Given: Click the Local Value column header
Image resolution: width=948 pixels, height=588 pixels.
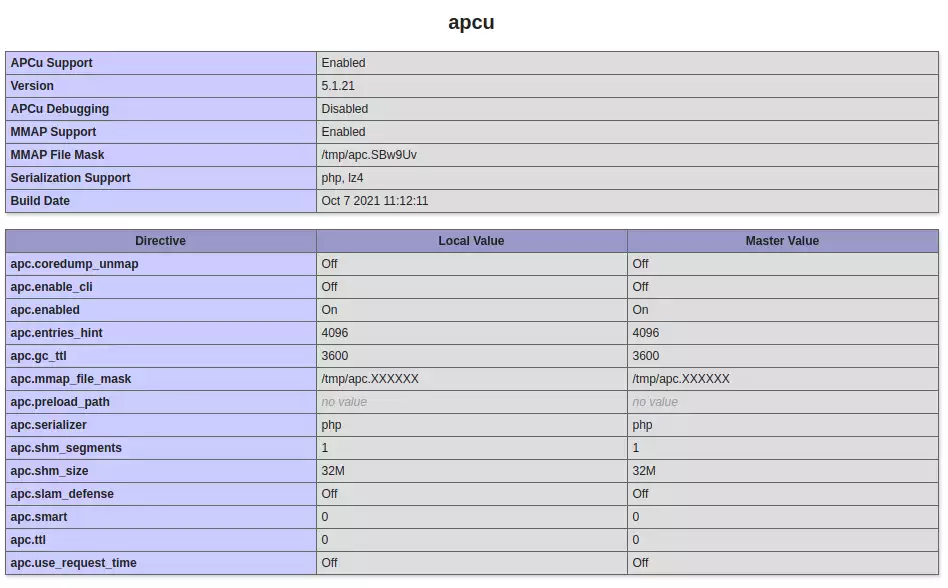Looking at the screenshot, I should pyautogui.click(x=471, y=241).
